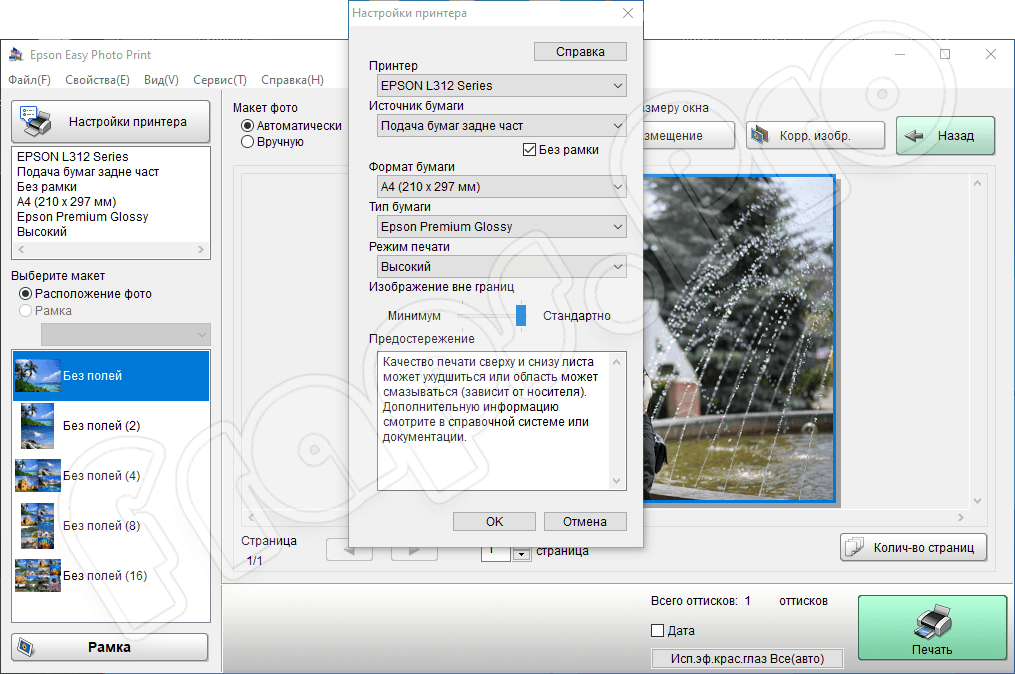Click the Справка button in the dialog
Screen dimensions: 1015x674
(x=580, y=52)
